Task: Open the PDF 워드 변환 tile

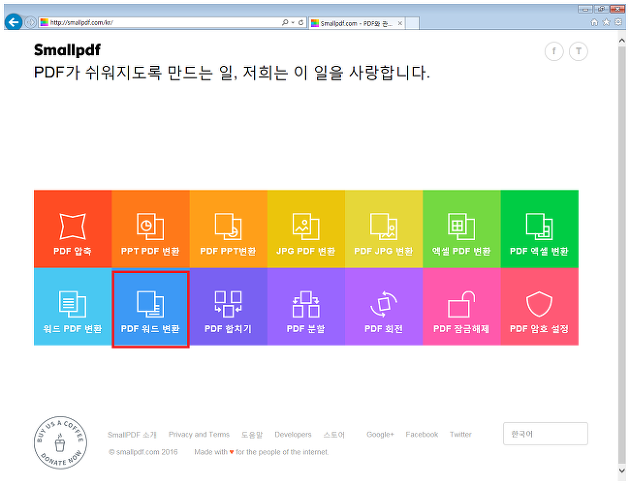Action: [x=151, y=309]
